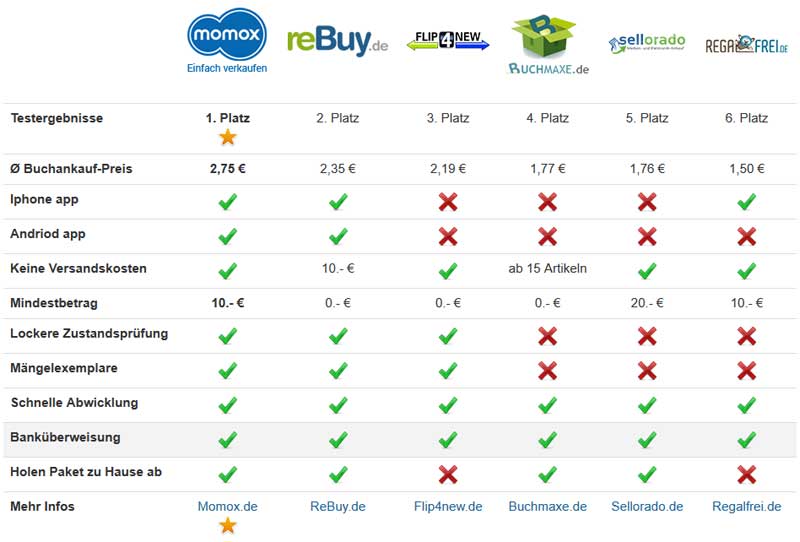
Task: Click the momox logo
Action: click(x=227, y=40)
